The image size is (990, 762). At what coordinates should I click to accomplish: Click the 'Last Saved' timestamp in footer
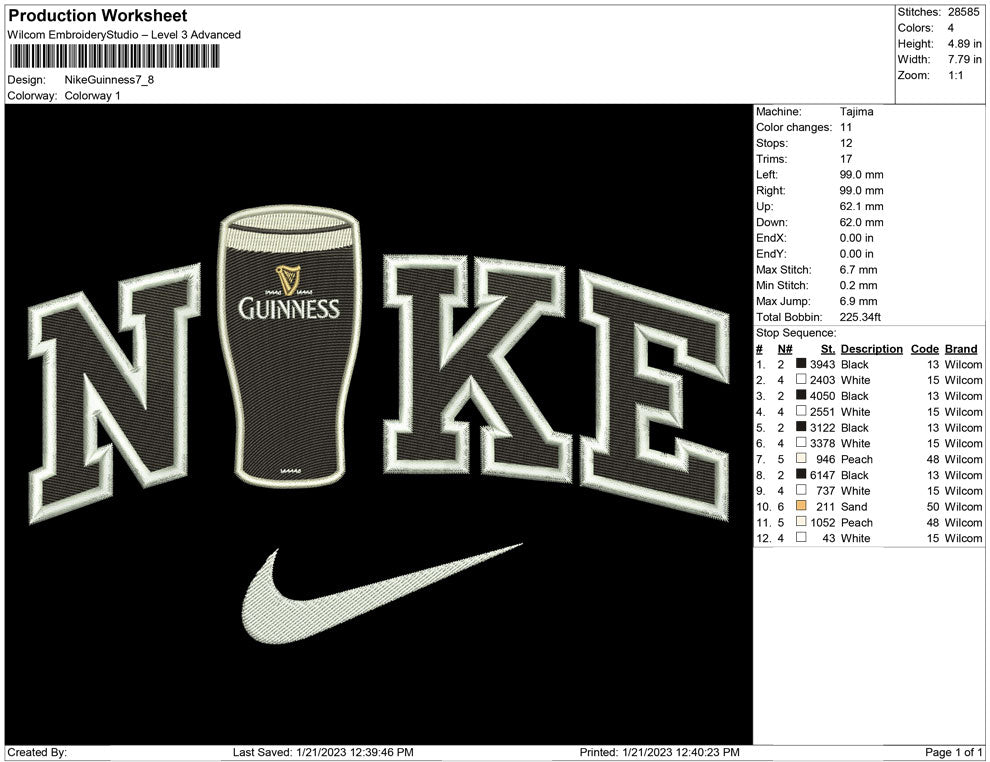coord(323,752)
